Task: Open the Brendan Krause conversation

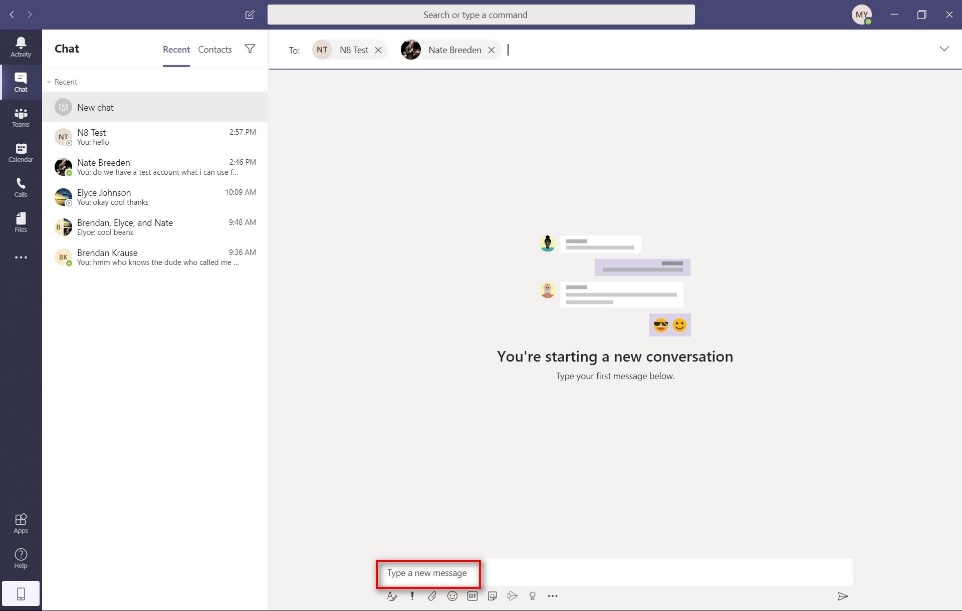Action: pyautogui.click(x=155, y=257)
